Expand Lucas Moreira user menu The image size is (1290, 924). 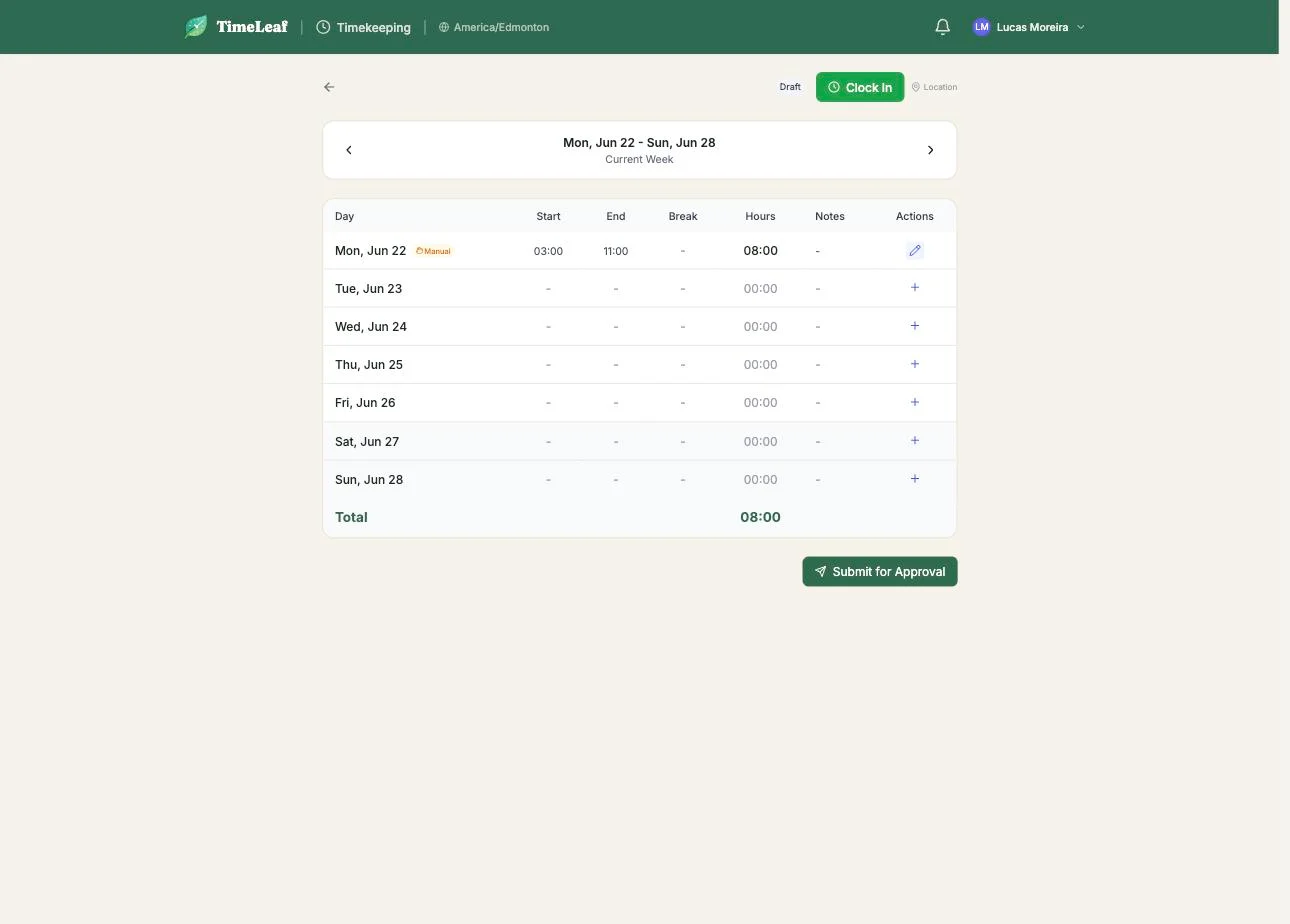(x=1029, y=27)
